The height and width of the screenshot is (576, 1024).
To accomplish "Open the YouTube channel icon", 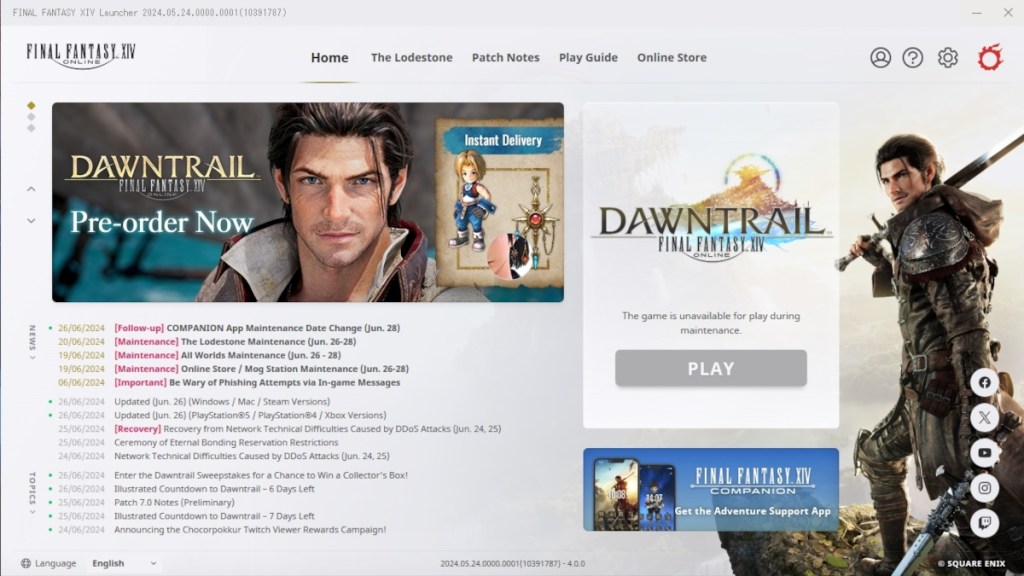I will coord(985,453).
